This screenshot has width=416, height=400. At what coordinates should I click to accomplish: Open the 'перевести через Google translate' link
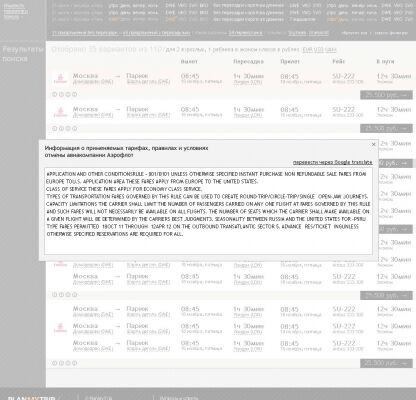point(332,162)
